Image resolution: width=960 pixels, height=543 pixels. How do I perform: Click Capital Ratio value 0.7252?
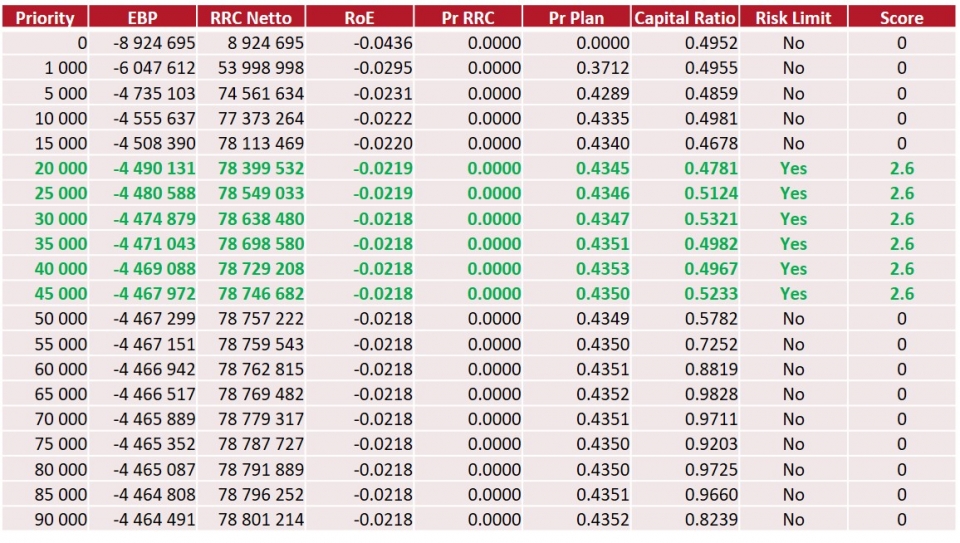click(x=711, y=344)
